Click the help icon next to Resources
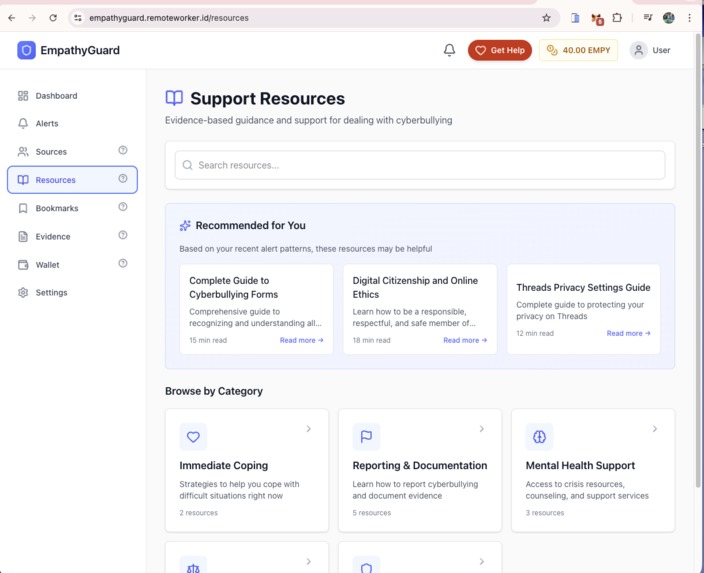The image size is (704, 573). 123,178
